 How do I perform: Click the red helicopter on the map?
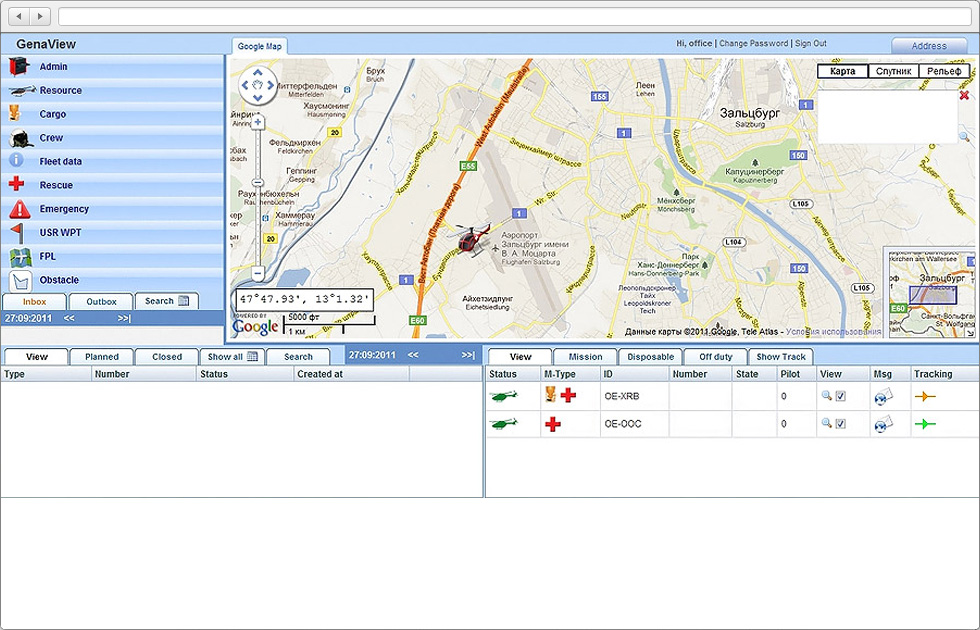click(472, 239)
